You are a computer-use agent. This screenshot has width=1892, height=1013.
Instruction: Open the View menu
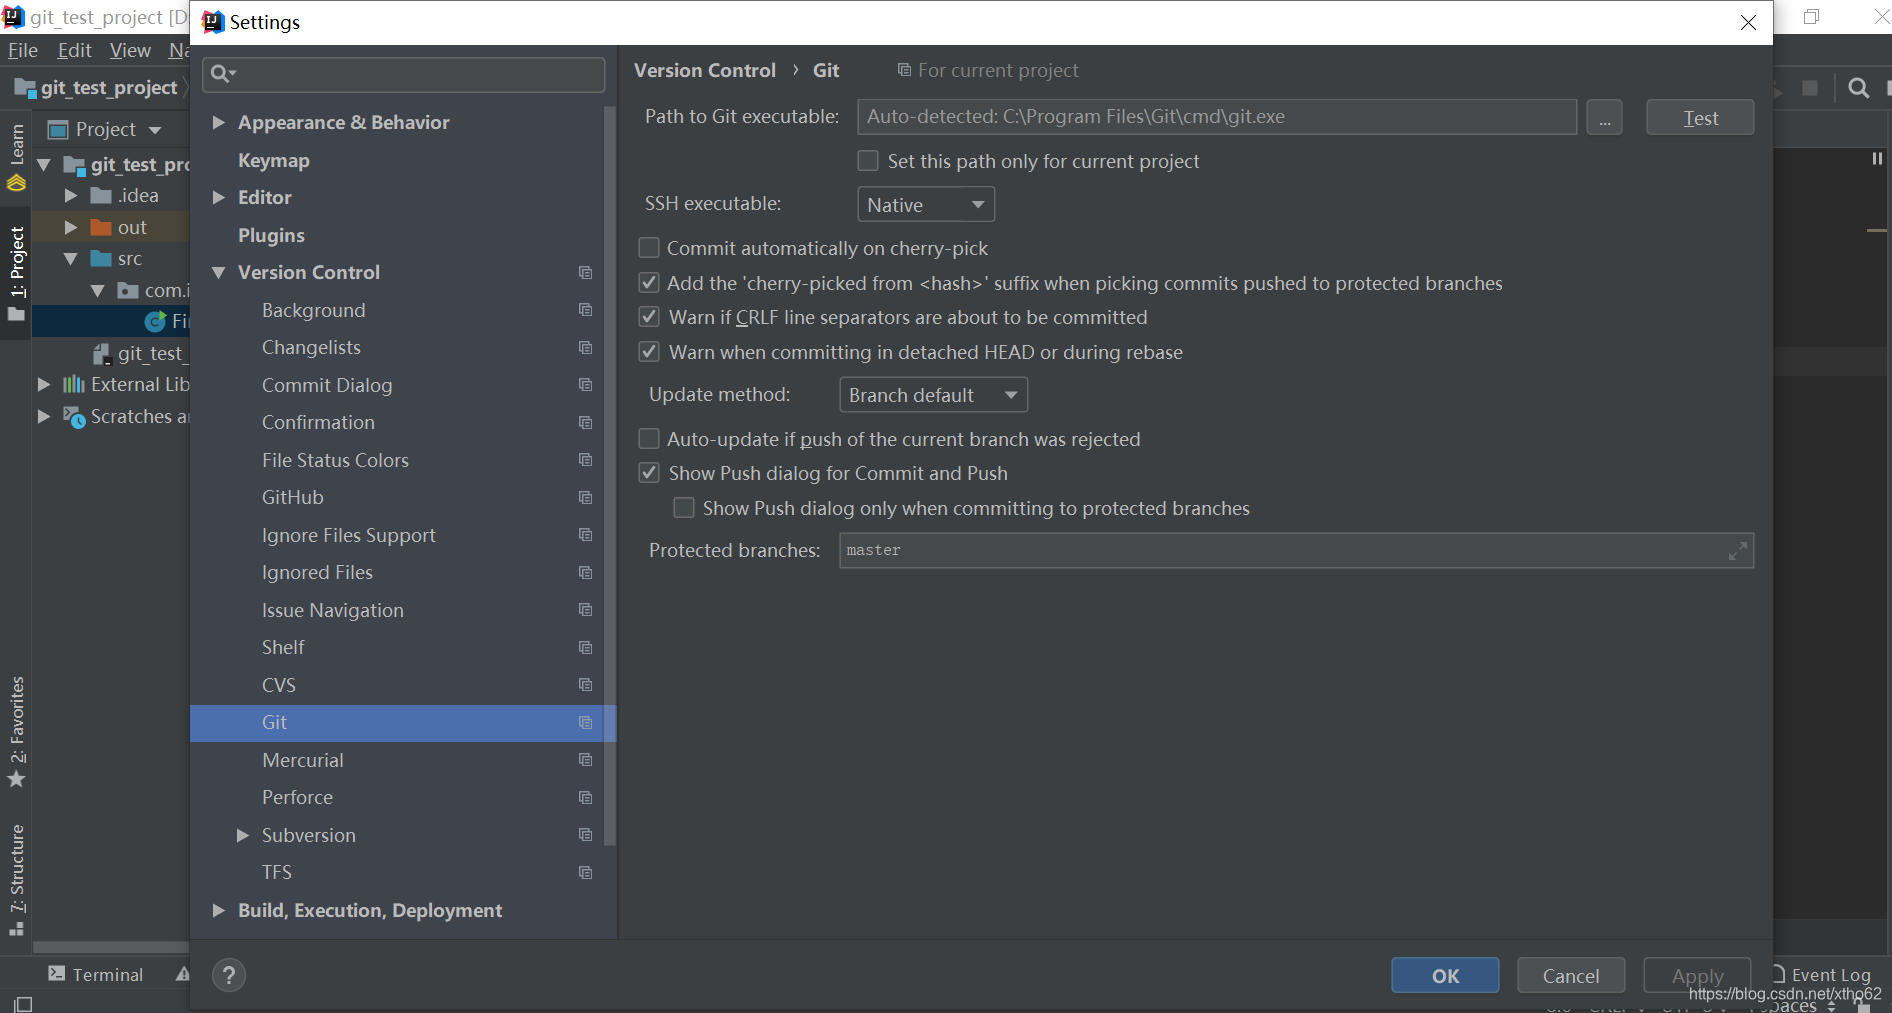point(130,50)
